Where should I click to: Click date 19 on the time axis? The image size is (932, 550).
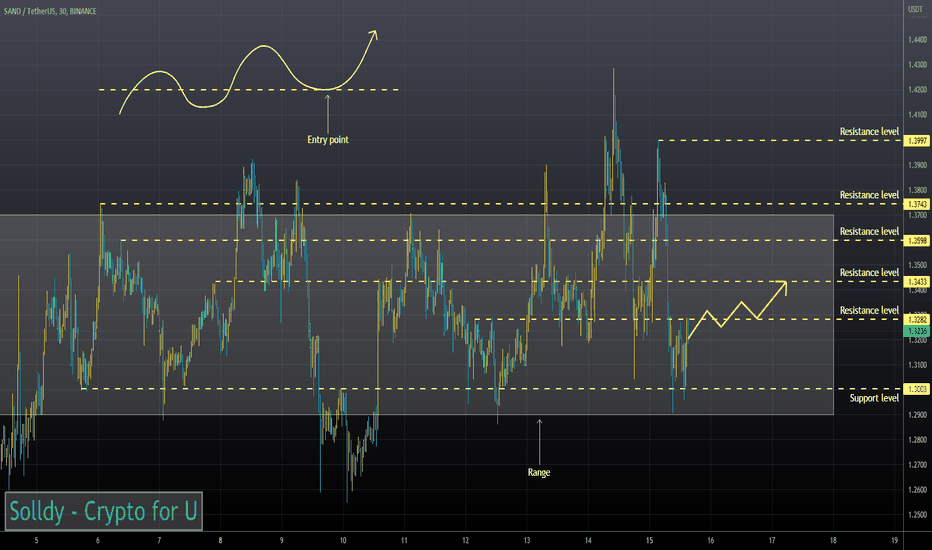[x=895, y=540]
